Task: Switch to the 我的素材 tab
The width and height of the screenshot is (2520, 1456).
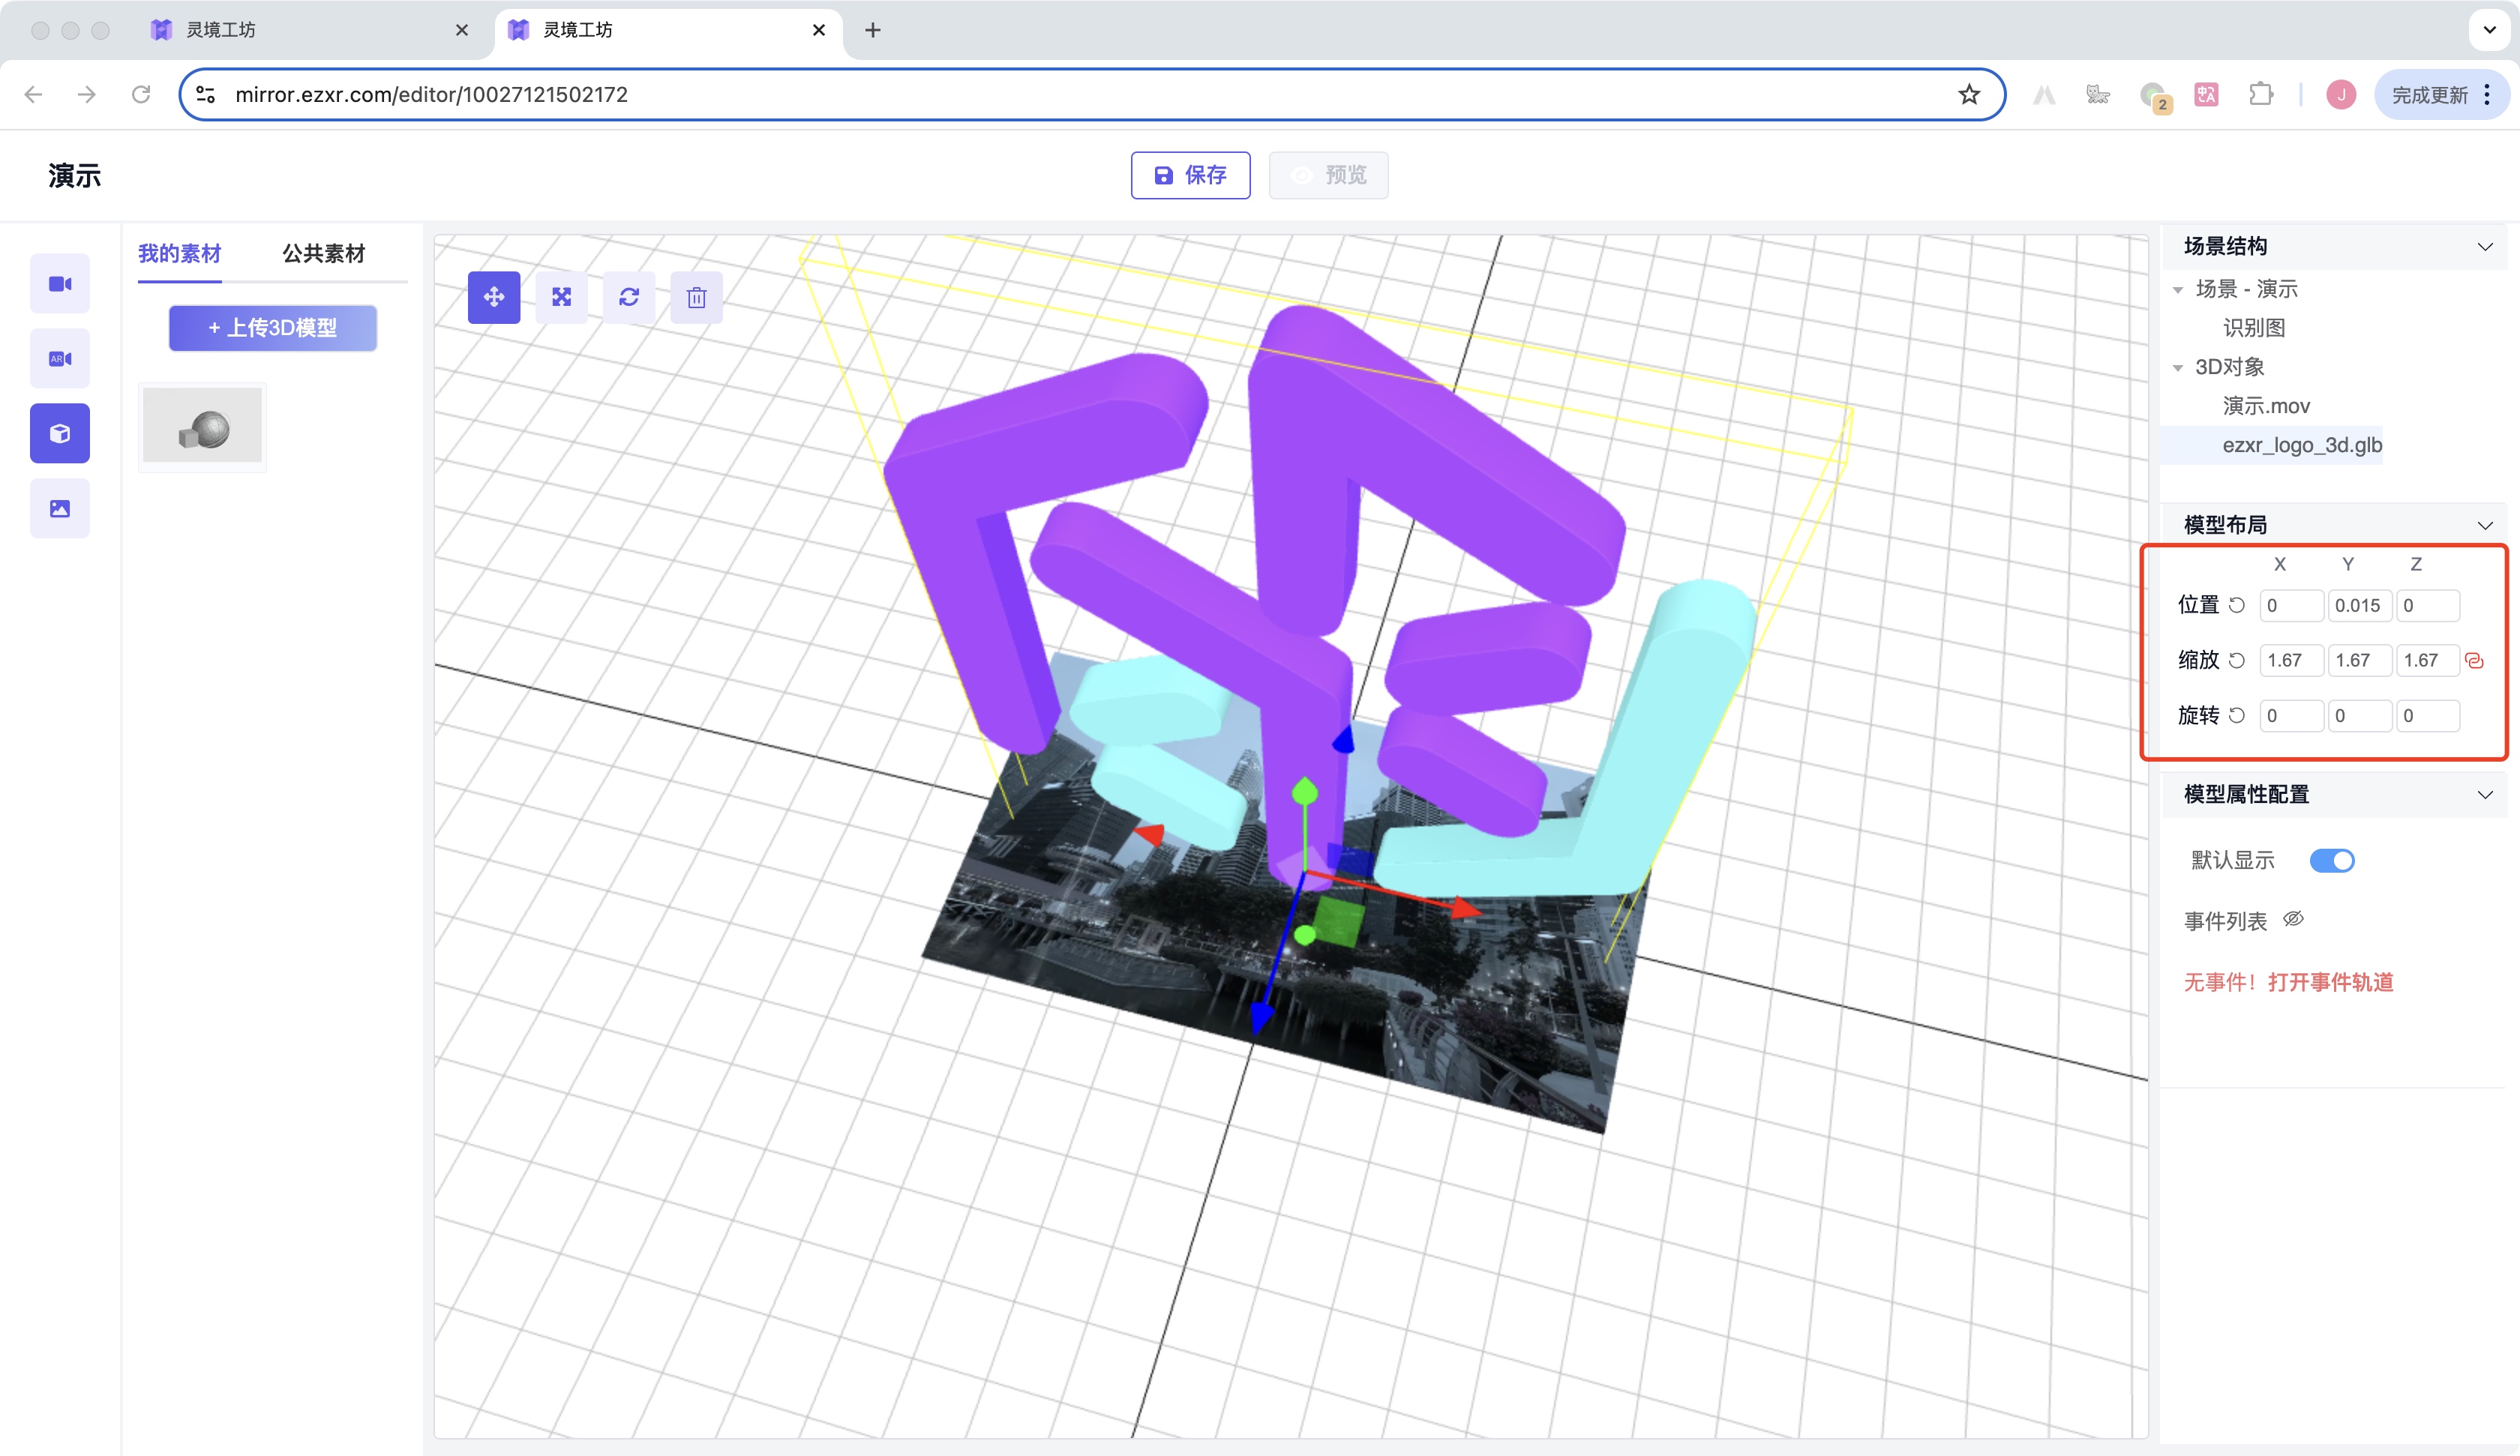Action: click(x=179, y=254)
